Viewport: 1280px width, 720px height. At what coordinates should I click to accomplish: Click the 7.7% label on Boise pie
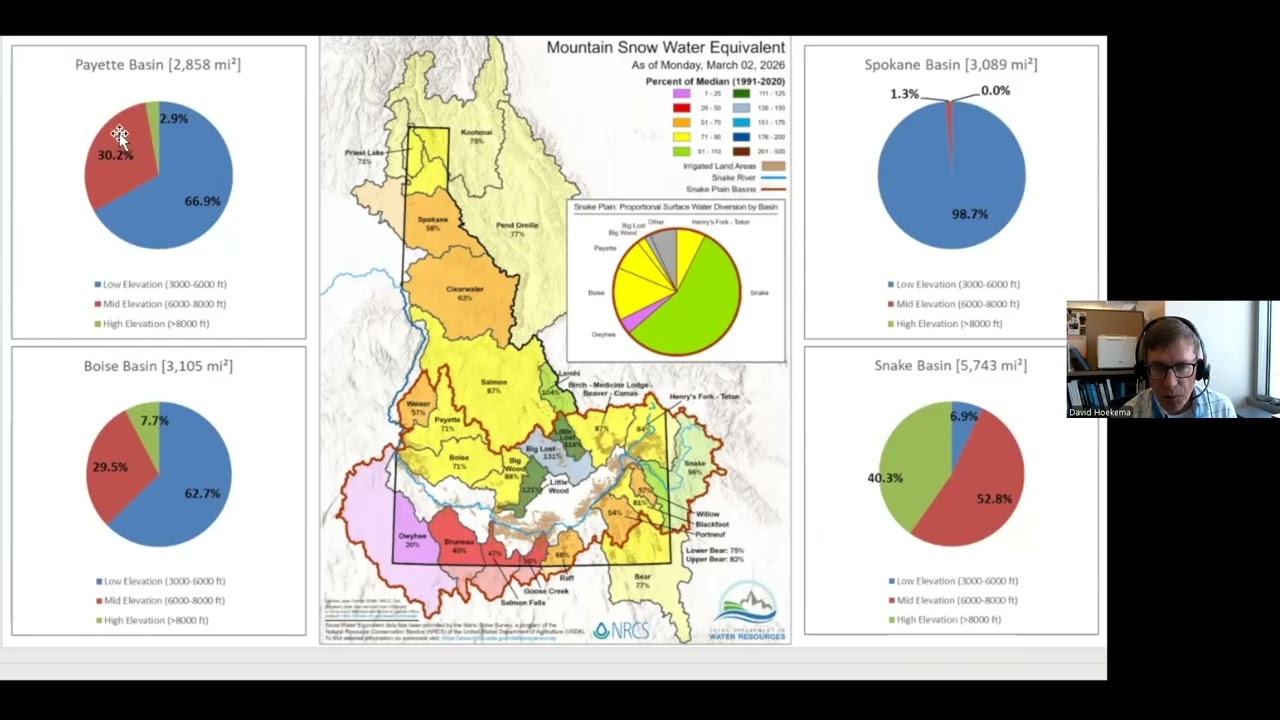(x=154, y=420)
